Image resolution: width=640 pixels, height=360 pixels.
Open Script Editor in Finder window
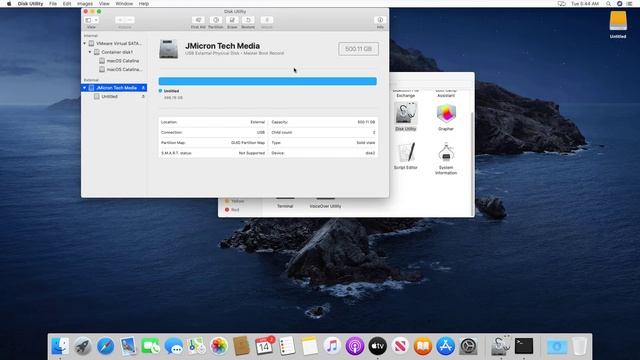(x=405, y=152)
